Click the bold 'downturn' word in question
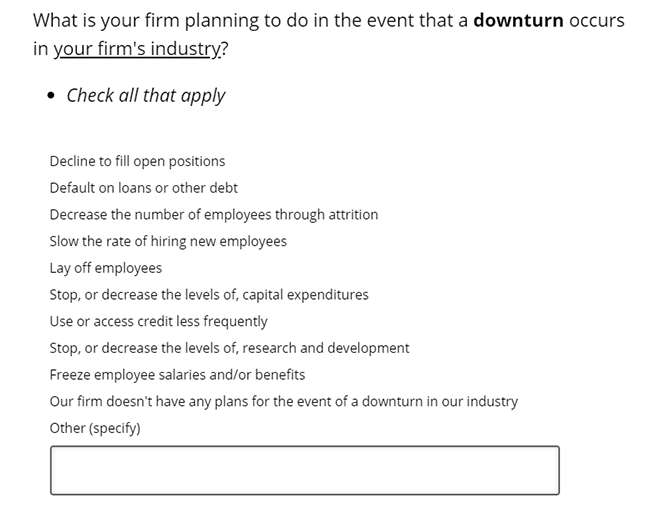The image size is (650, 523). tap(518, 20)
